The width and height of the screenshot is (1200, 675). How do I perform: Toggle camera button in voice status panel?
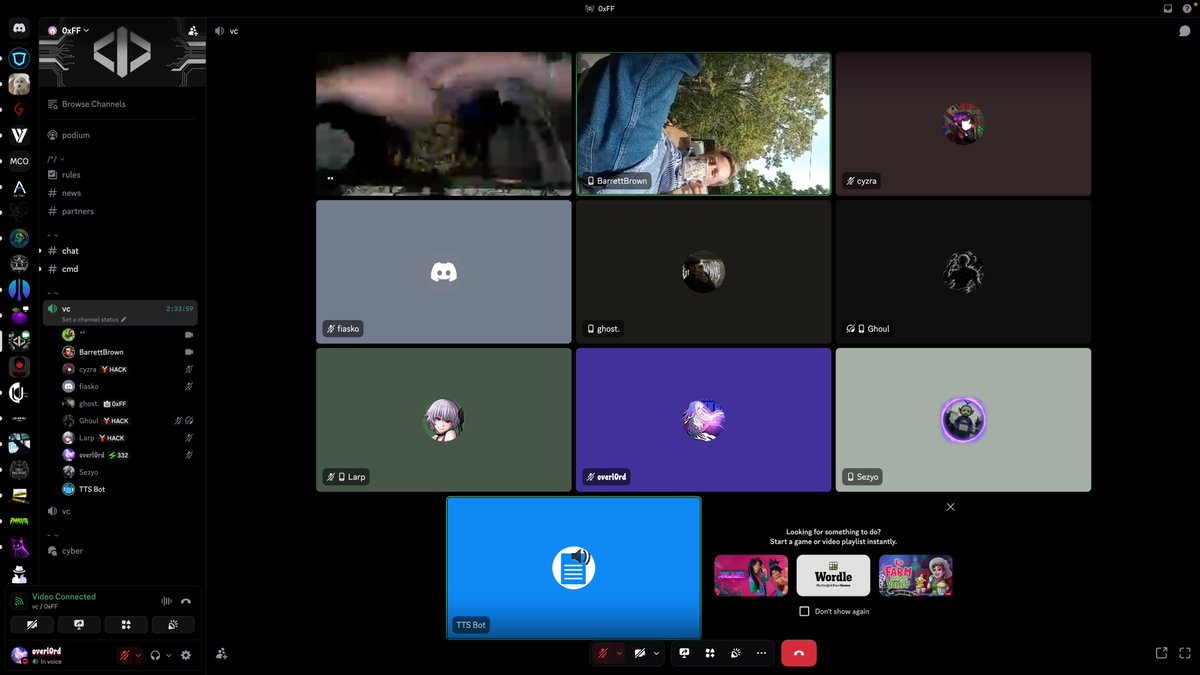[33, 624]
